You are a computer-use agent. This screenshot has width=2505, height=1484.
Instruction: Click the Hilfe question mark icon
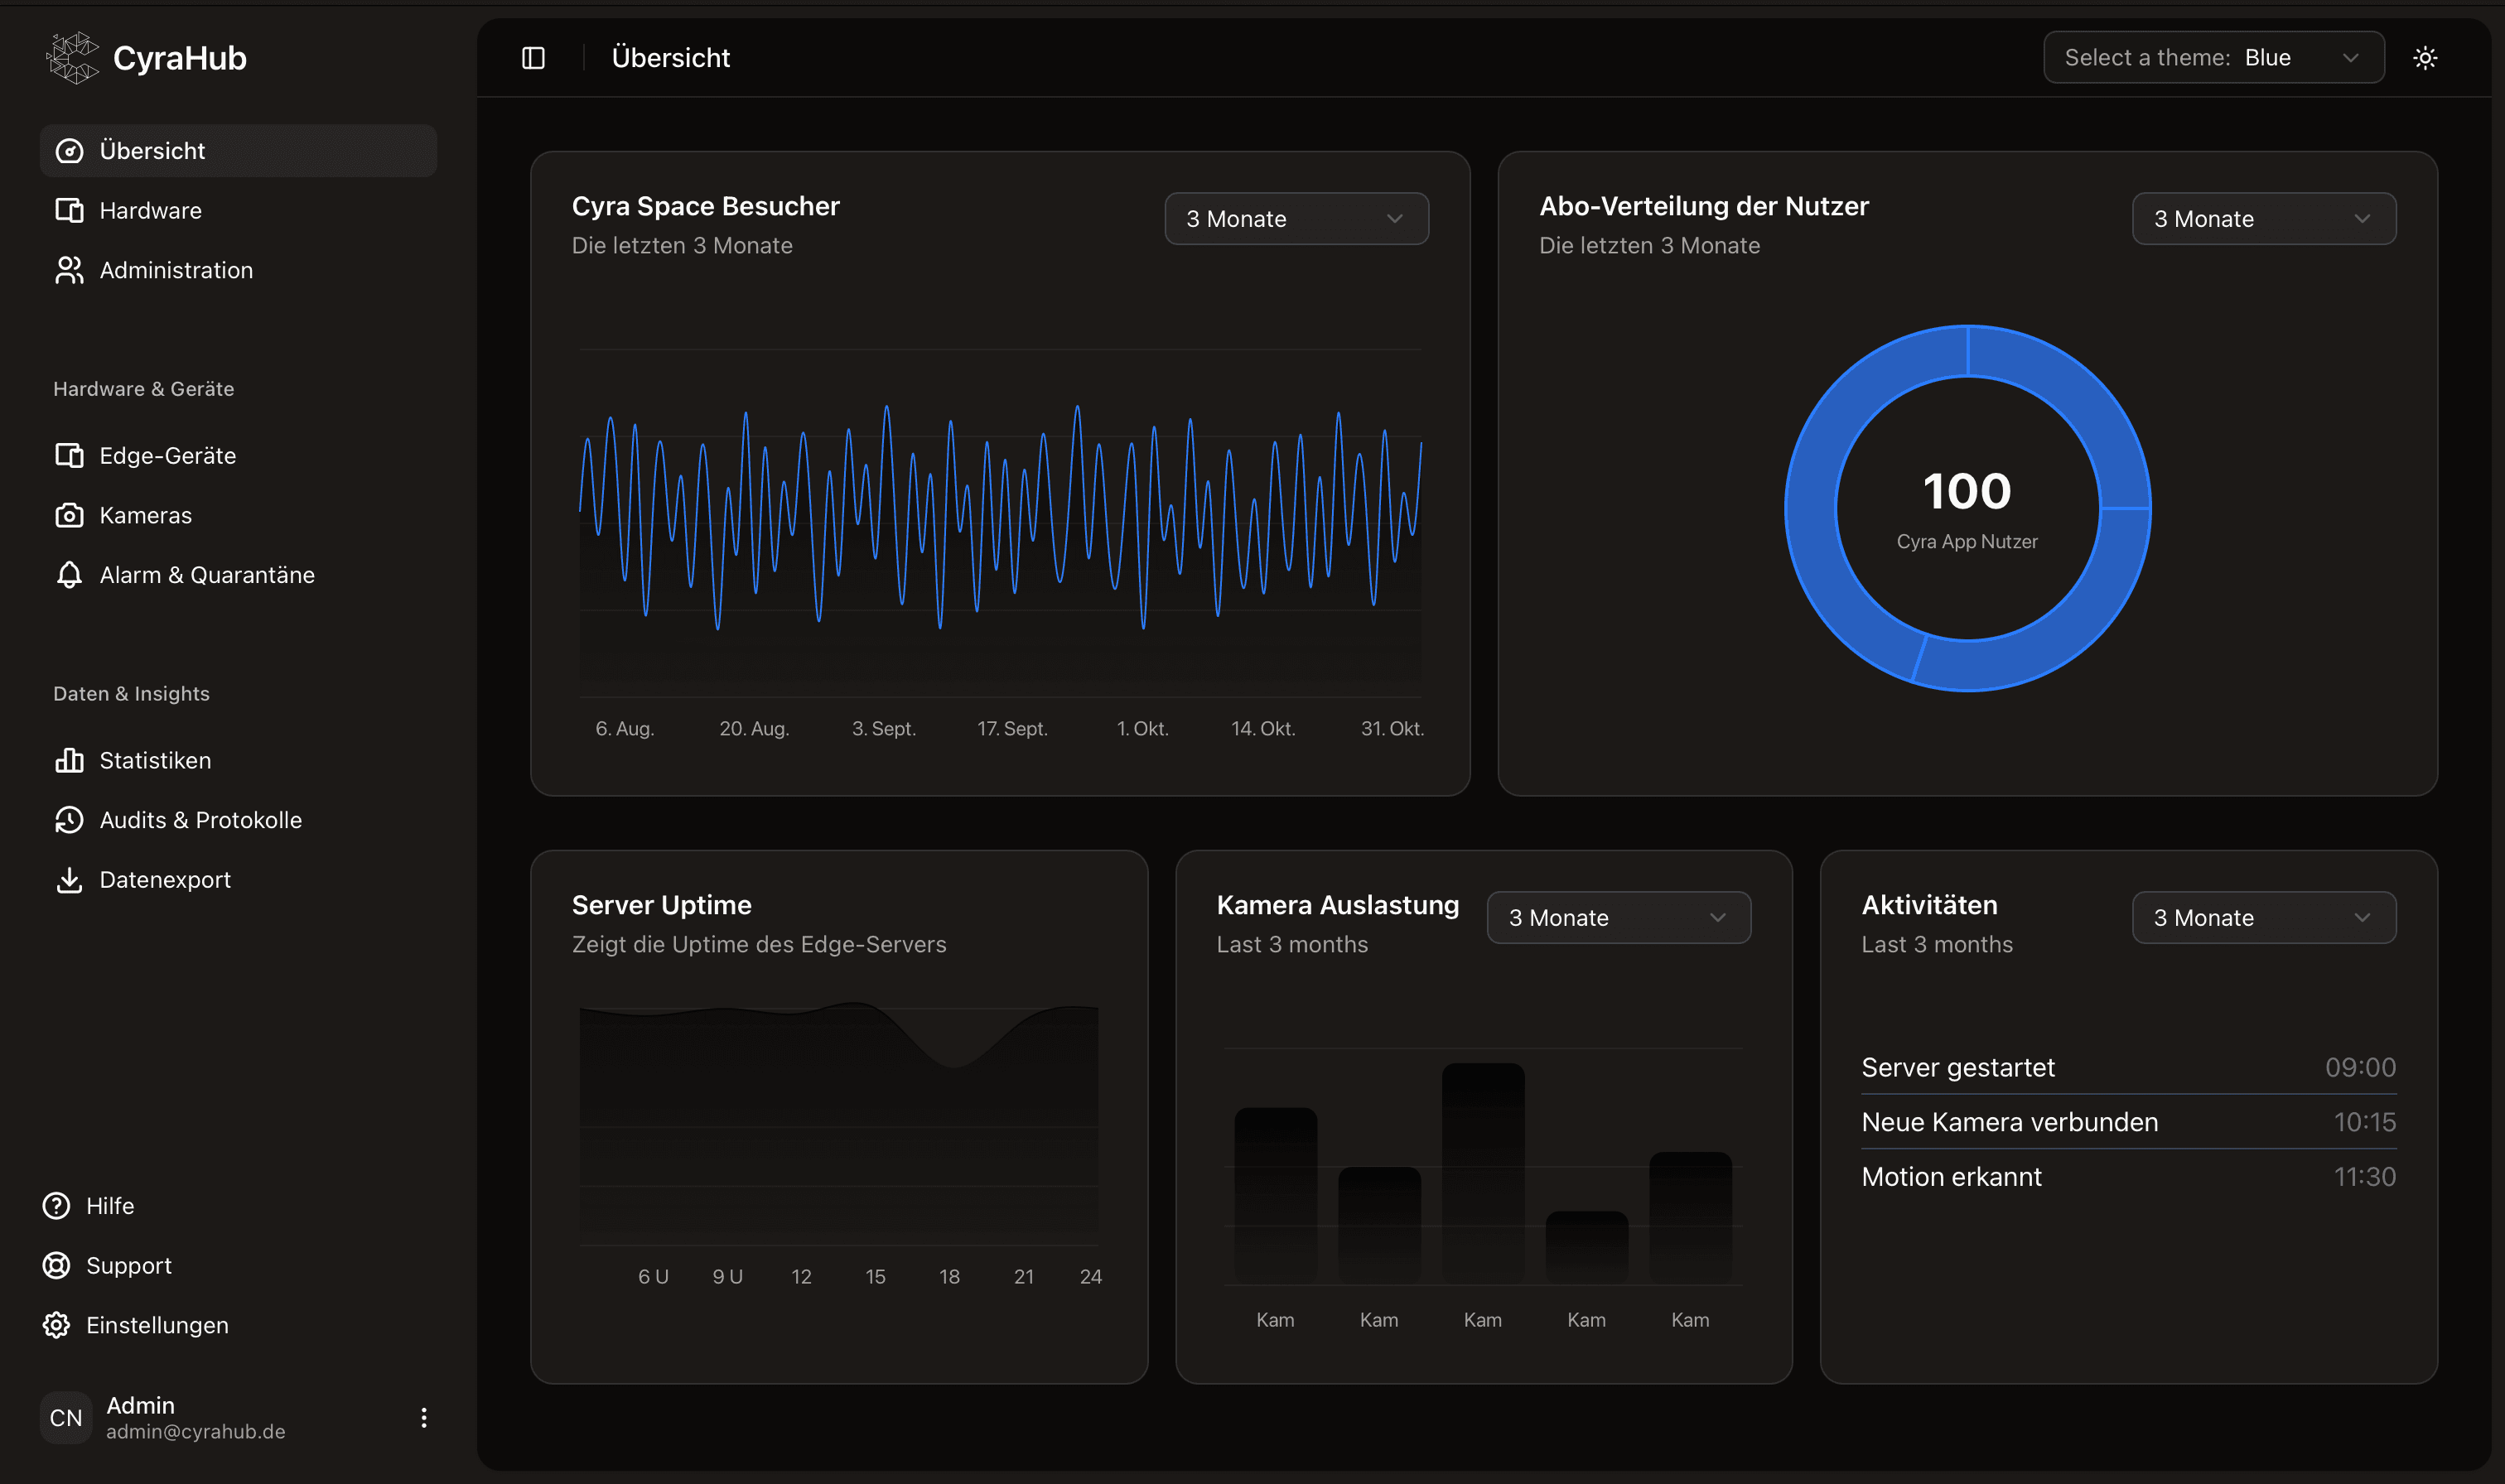[56, 1205]
